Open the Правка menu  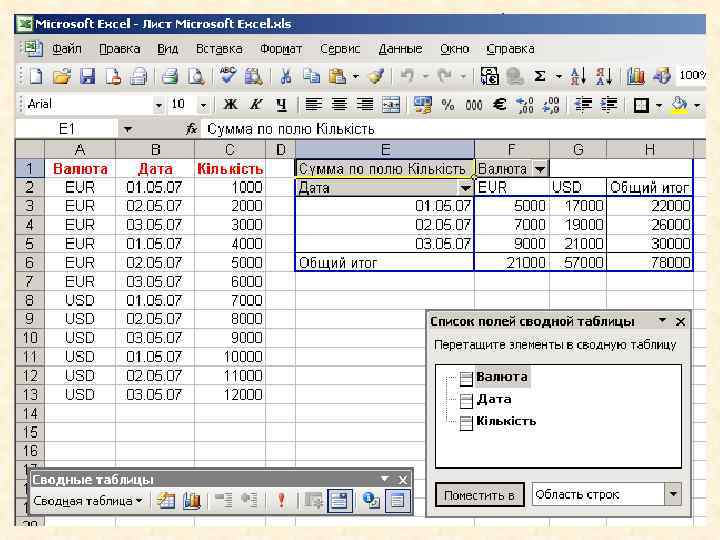click(x=119, y=49)
